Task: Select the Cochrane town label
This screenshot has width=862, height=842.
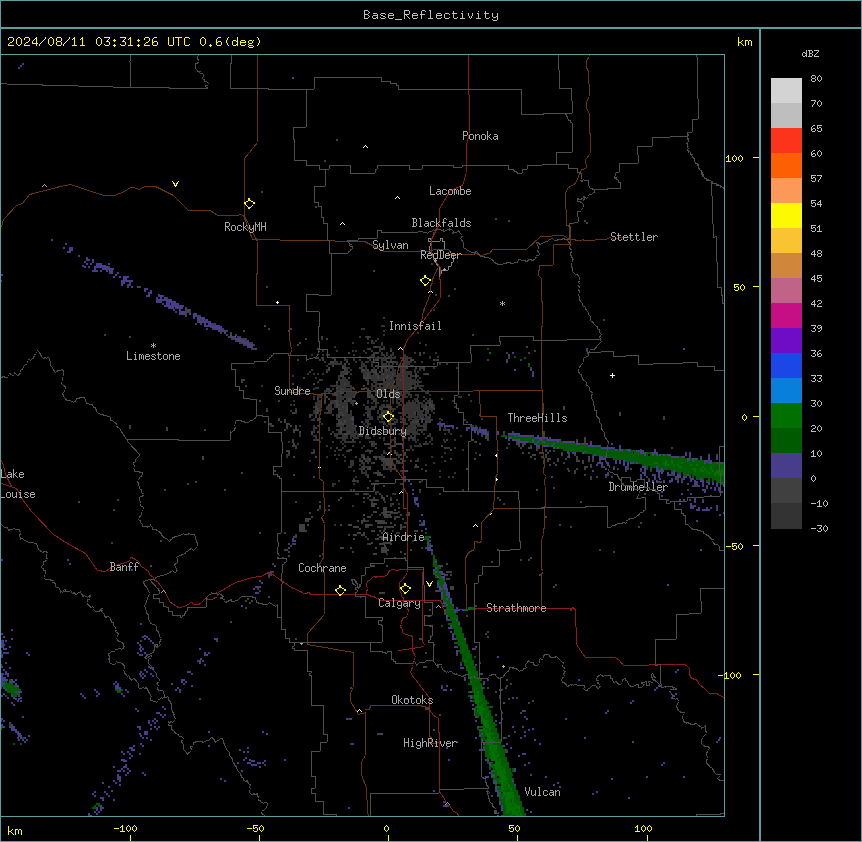Action: tap(322, 568)
